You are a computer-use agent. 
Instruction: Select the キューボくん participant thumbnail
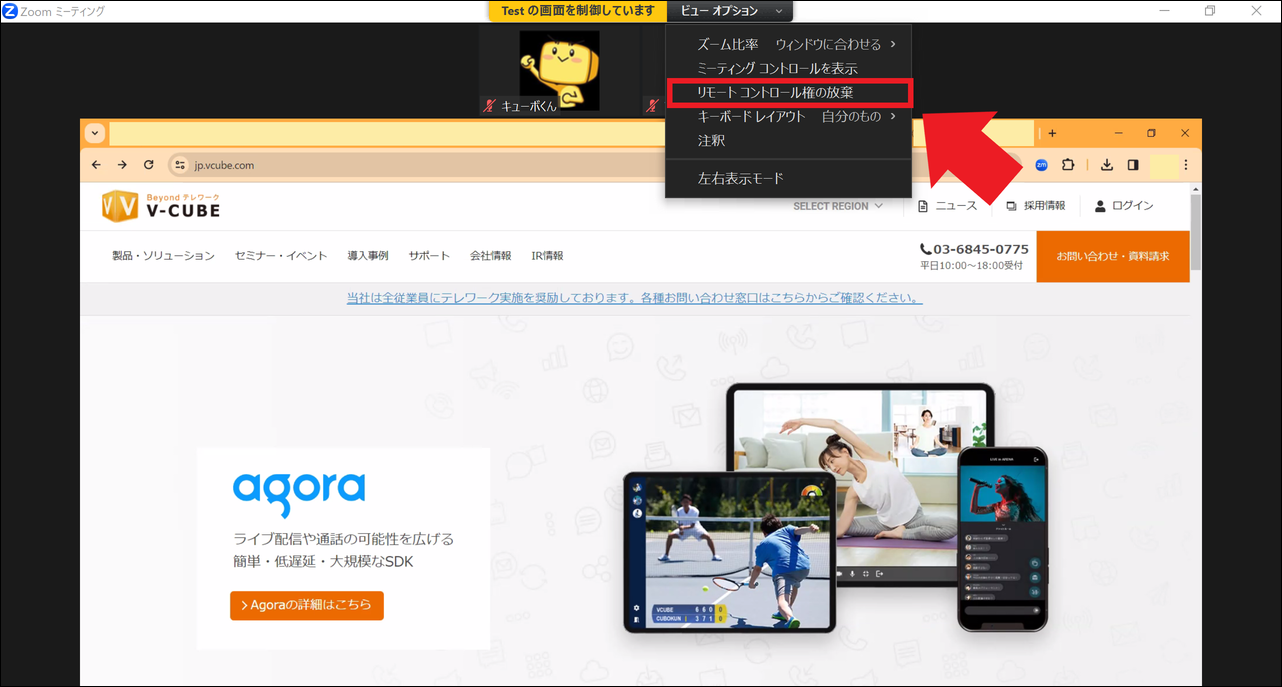click(x=559, y=71)
